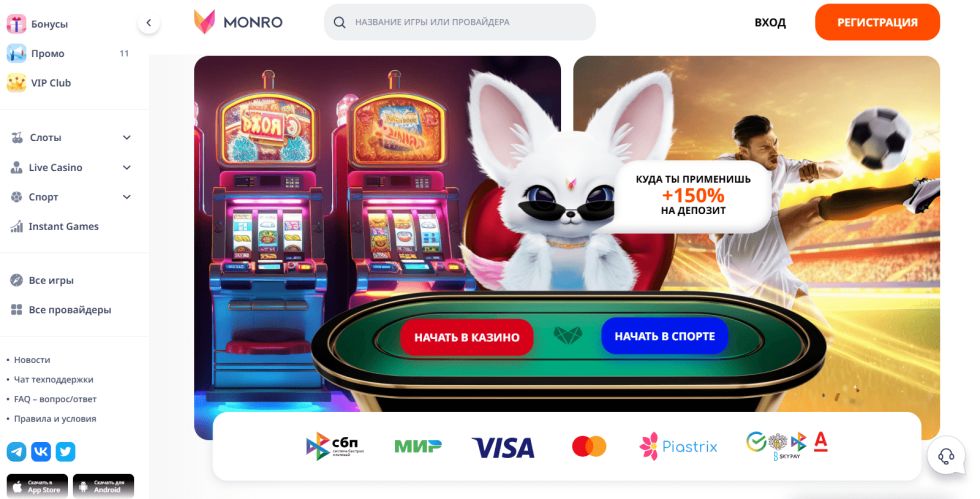The height and width of the screenshot is (499, 980).
Task: Click the РЕГИСТРАЦИЯ button
Action: point(877,23)
